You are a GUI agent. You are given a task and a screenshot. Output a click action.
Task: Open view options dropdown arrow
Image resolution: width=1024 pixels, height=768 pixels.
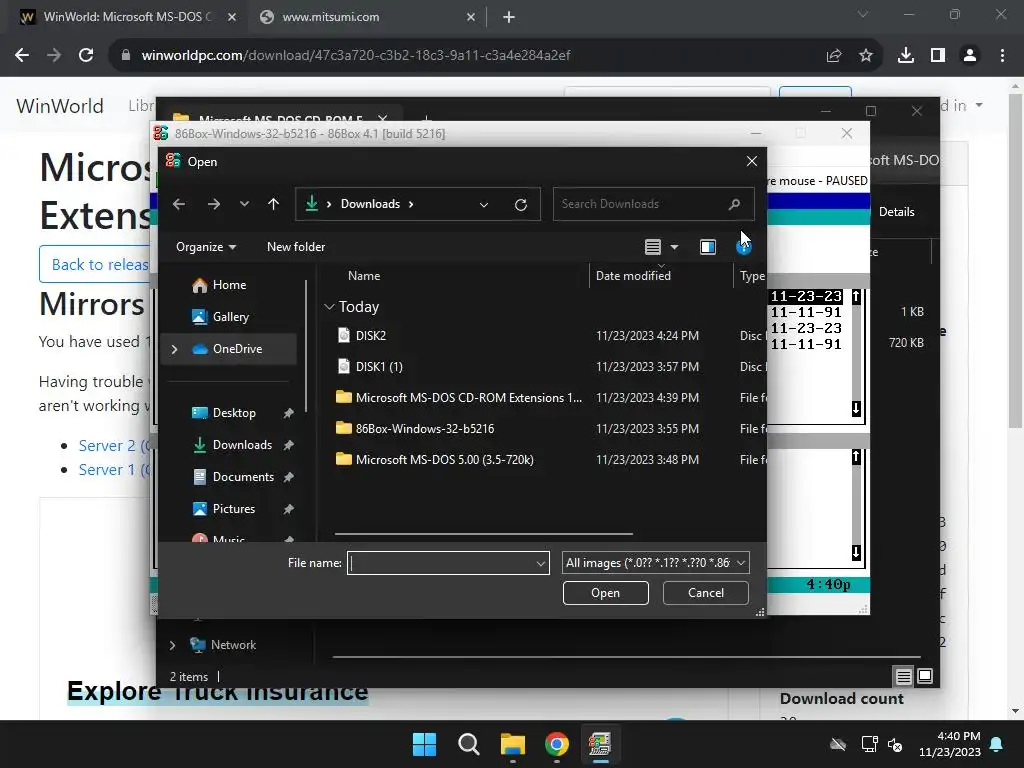coord(675,247)
